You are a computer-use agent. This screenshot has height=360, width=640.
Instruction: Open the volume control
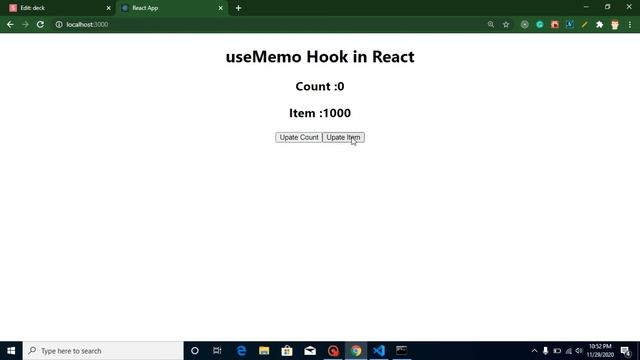pos(579,351)
